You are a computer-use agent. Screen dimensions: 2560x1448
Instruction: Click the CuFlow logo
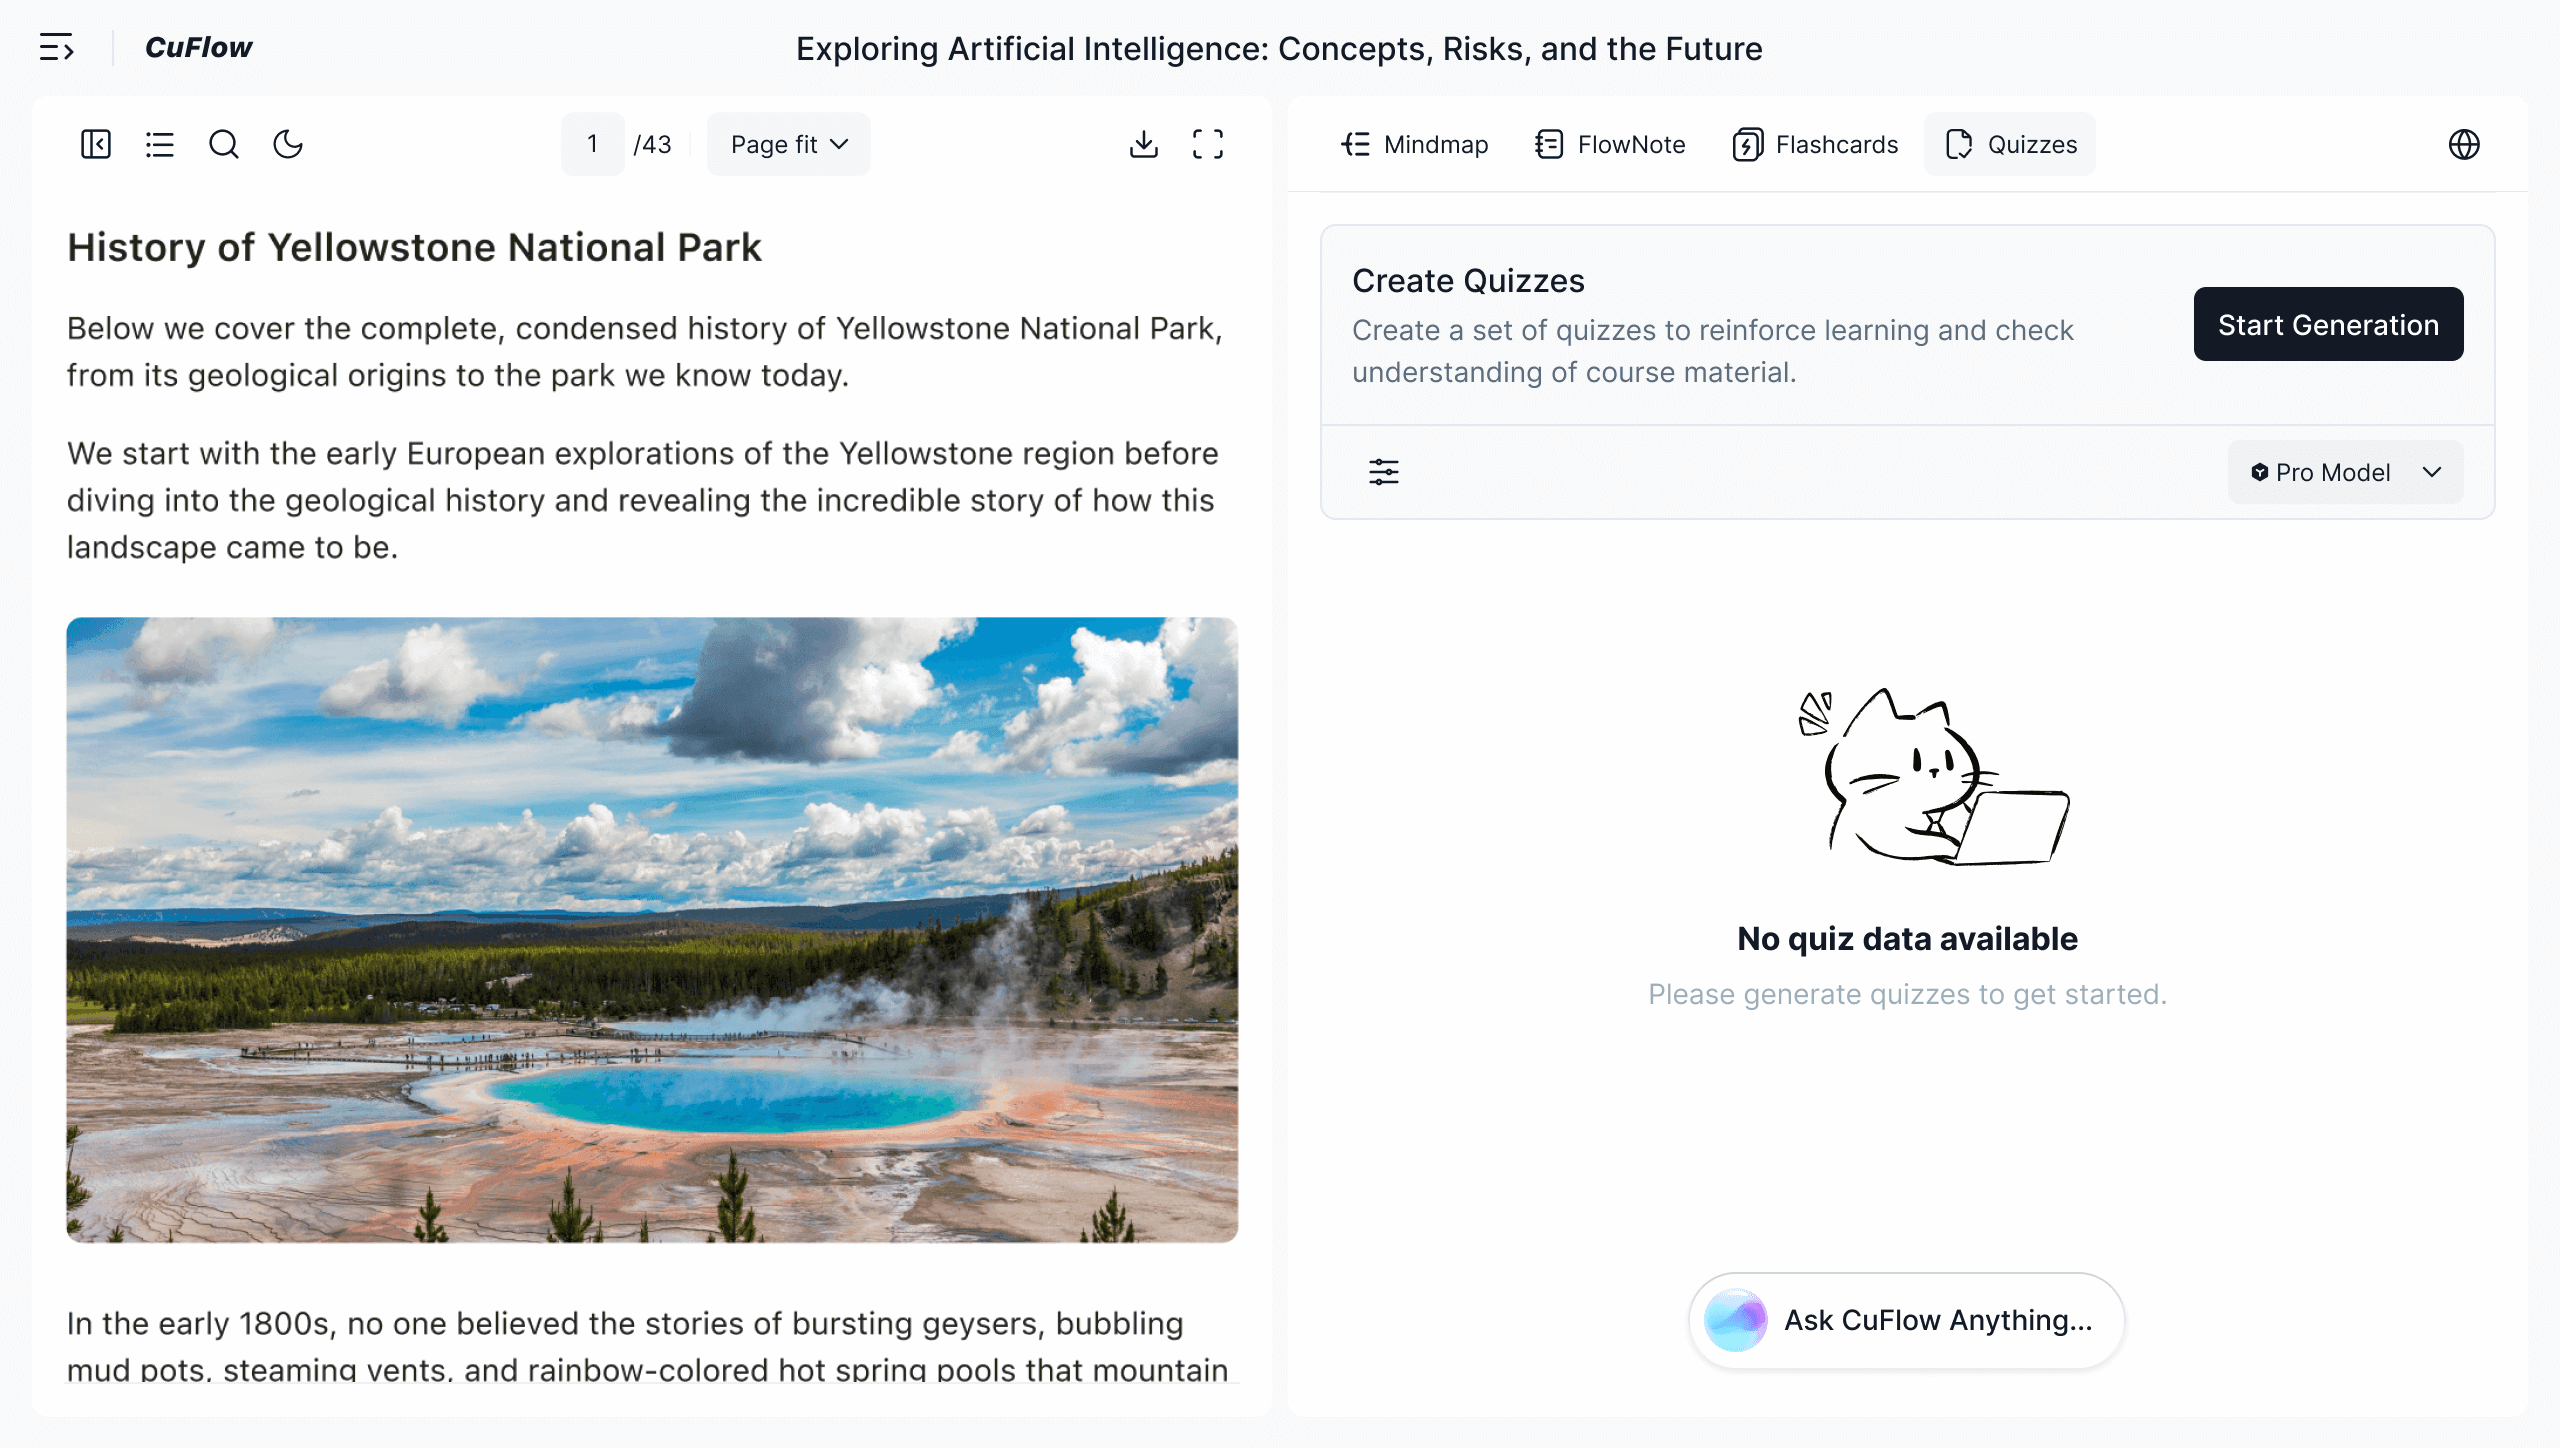click(x=198, y=47)
